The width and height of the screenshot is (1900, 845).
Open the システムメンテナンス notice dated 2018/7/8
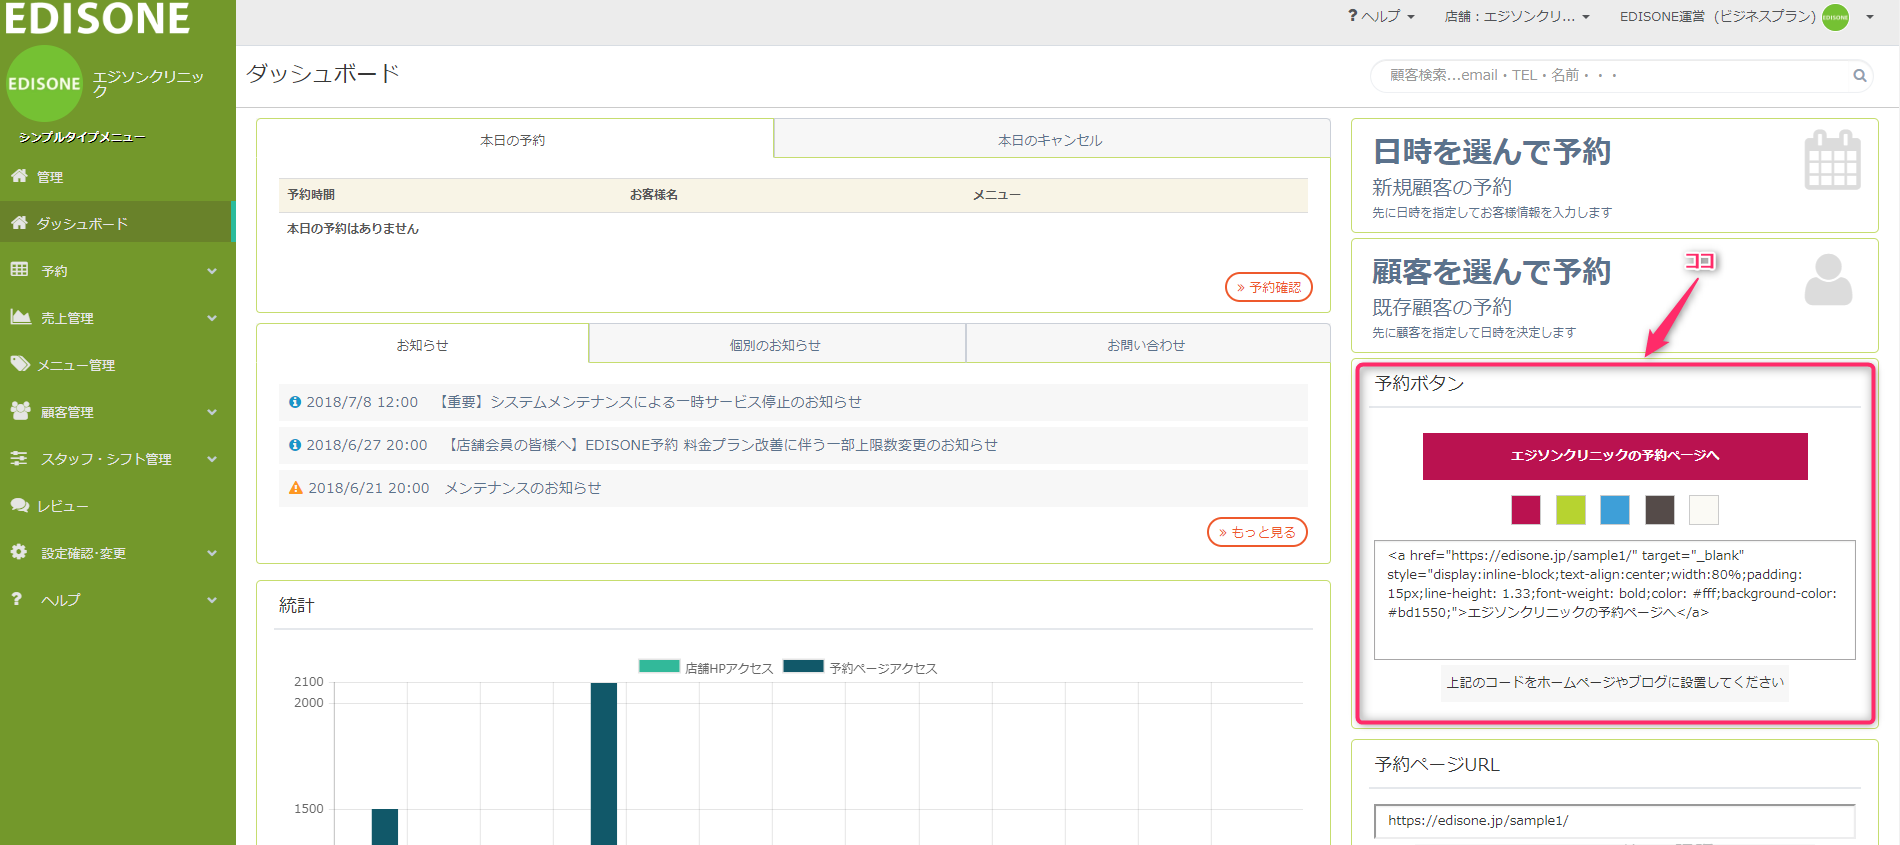tap(792, 402)
